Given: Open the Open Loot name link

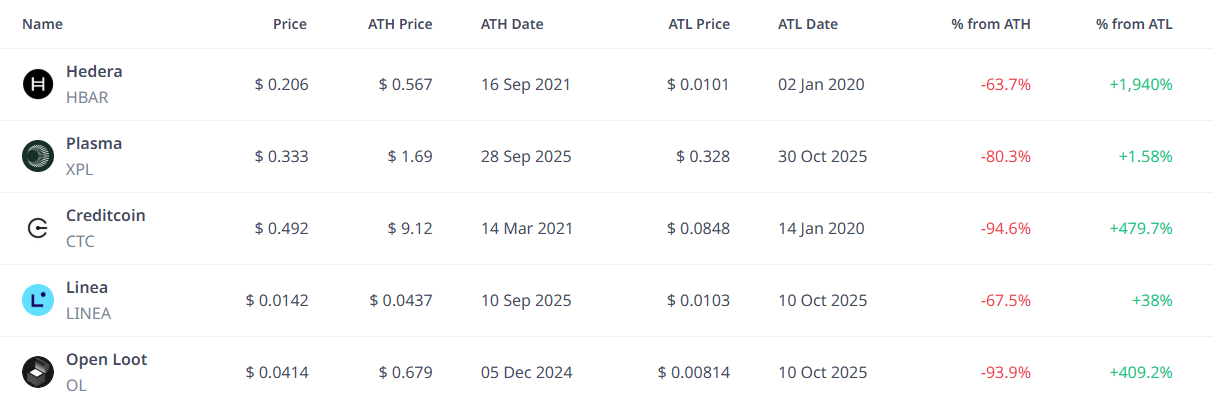Looking at the screenshot, I should (107, 360).
